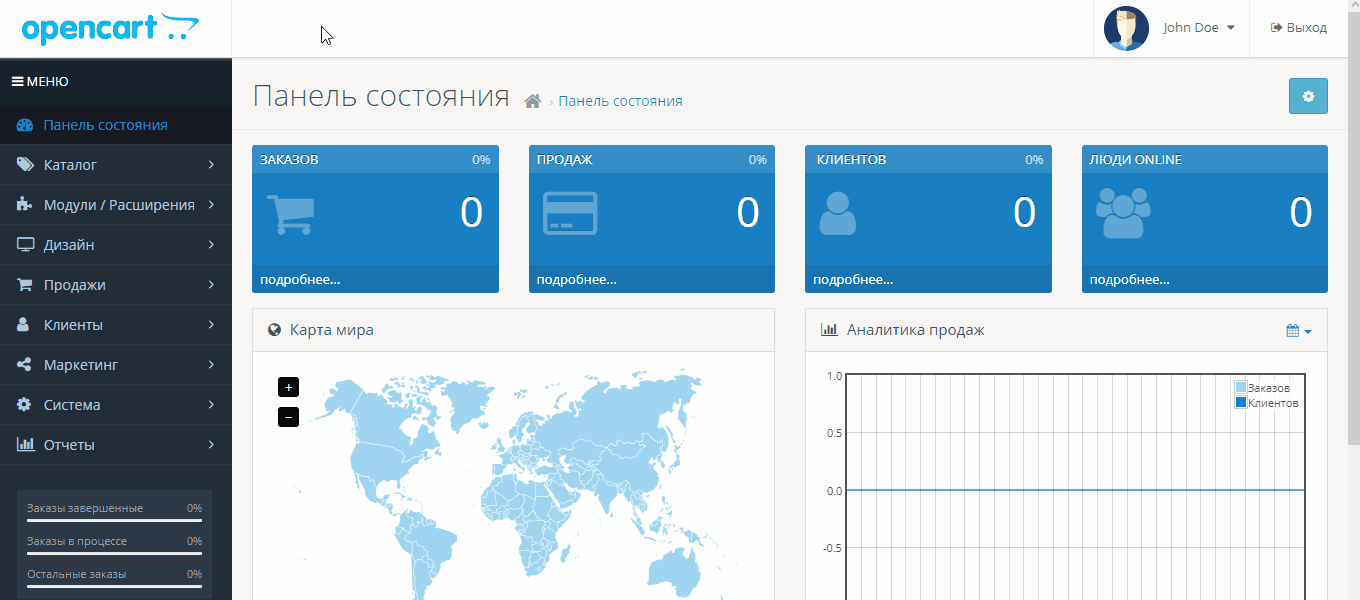Zoom out on the world map
The height and width of the screenshot is (600, 1360).
(289, 417)
